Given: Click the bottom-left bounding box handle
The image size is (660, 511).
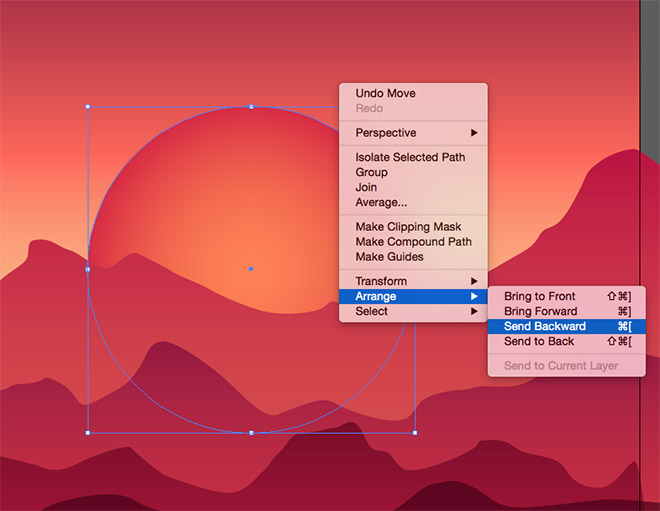Looking at the screenshot, I should [x=88, y=433].
